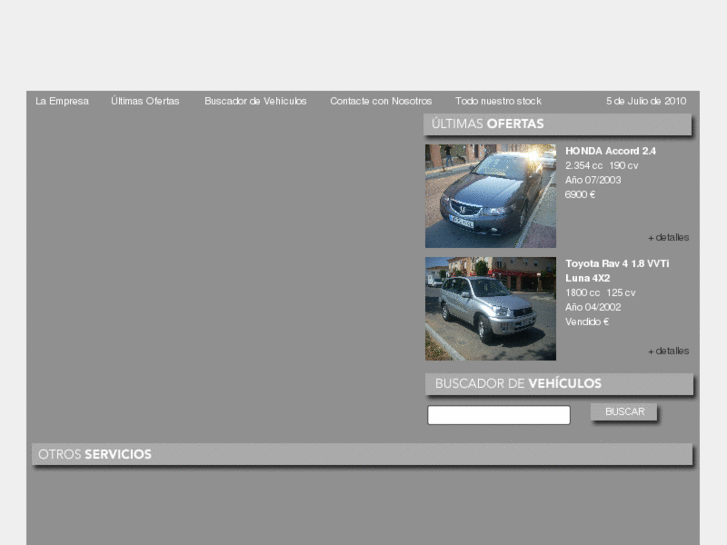Go to Últimas Ofertas in navigation bar
Screen dimensions: 727x545
[x=145, y=101]
